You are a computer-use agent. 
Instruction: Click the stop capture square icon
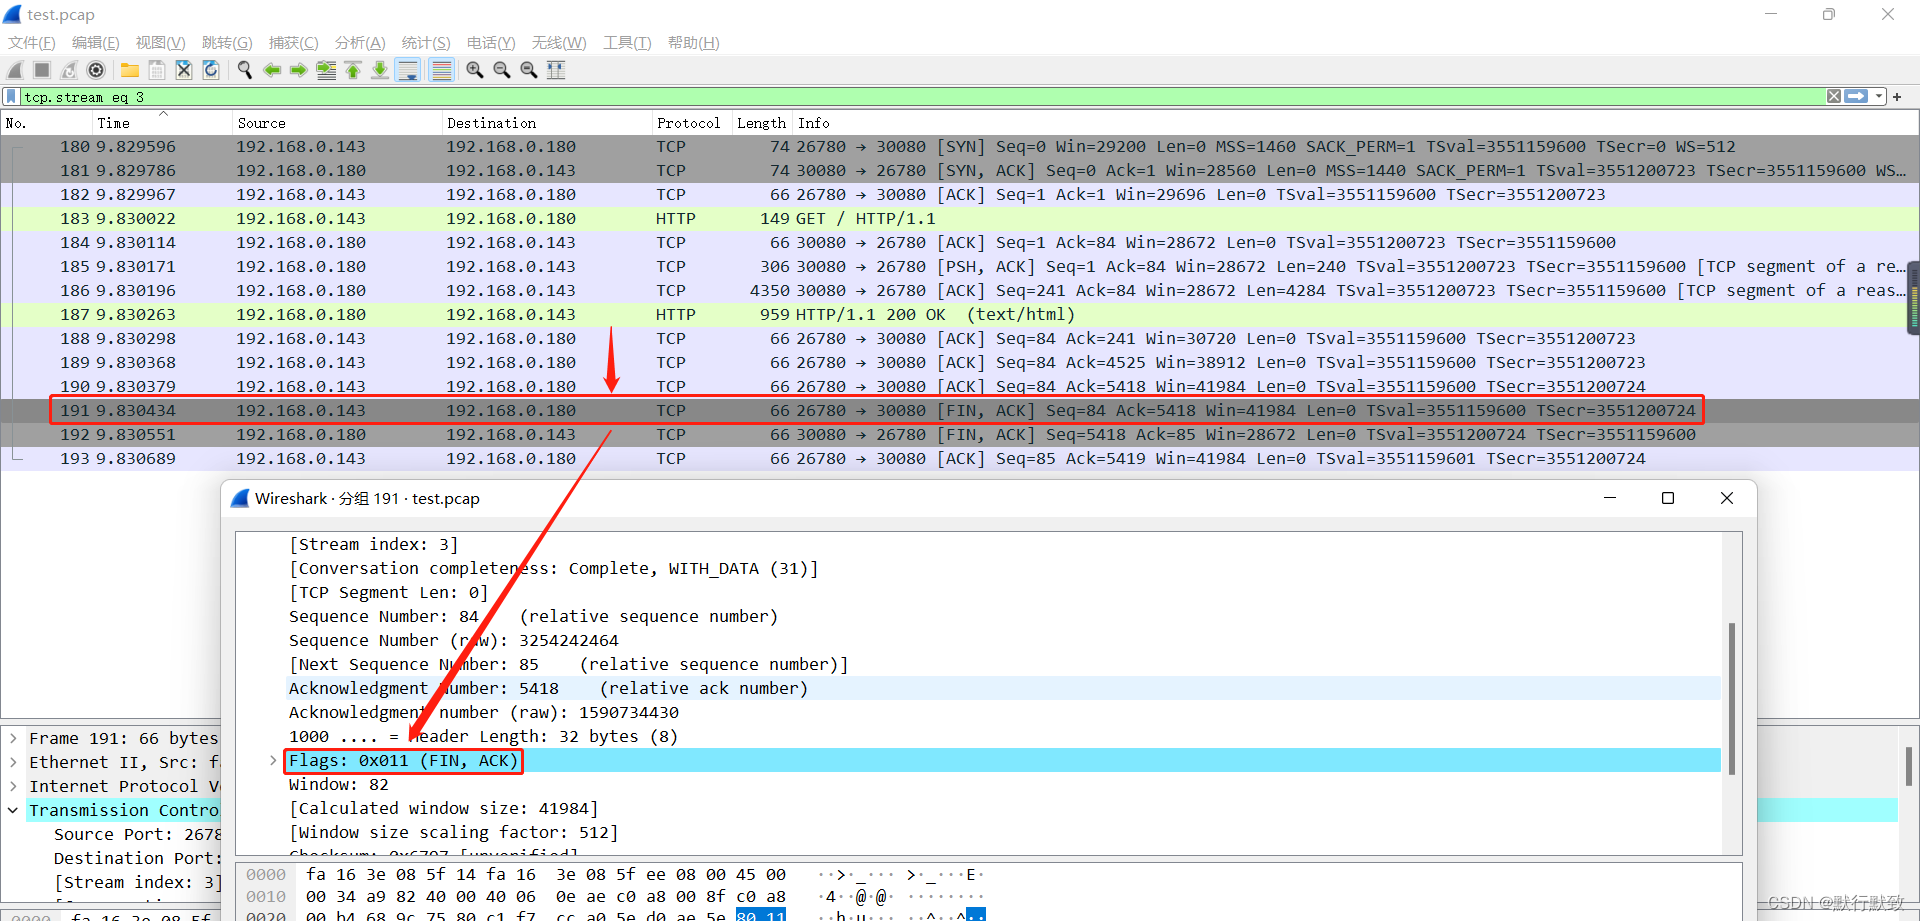(42, 70)
